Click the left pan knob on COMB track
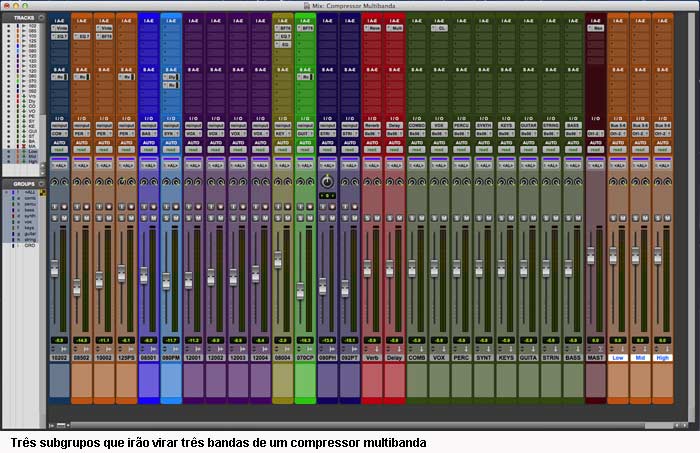 pyautogui.click(x=412, y=182)
